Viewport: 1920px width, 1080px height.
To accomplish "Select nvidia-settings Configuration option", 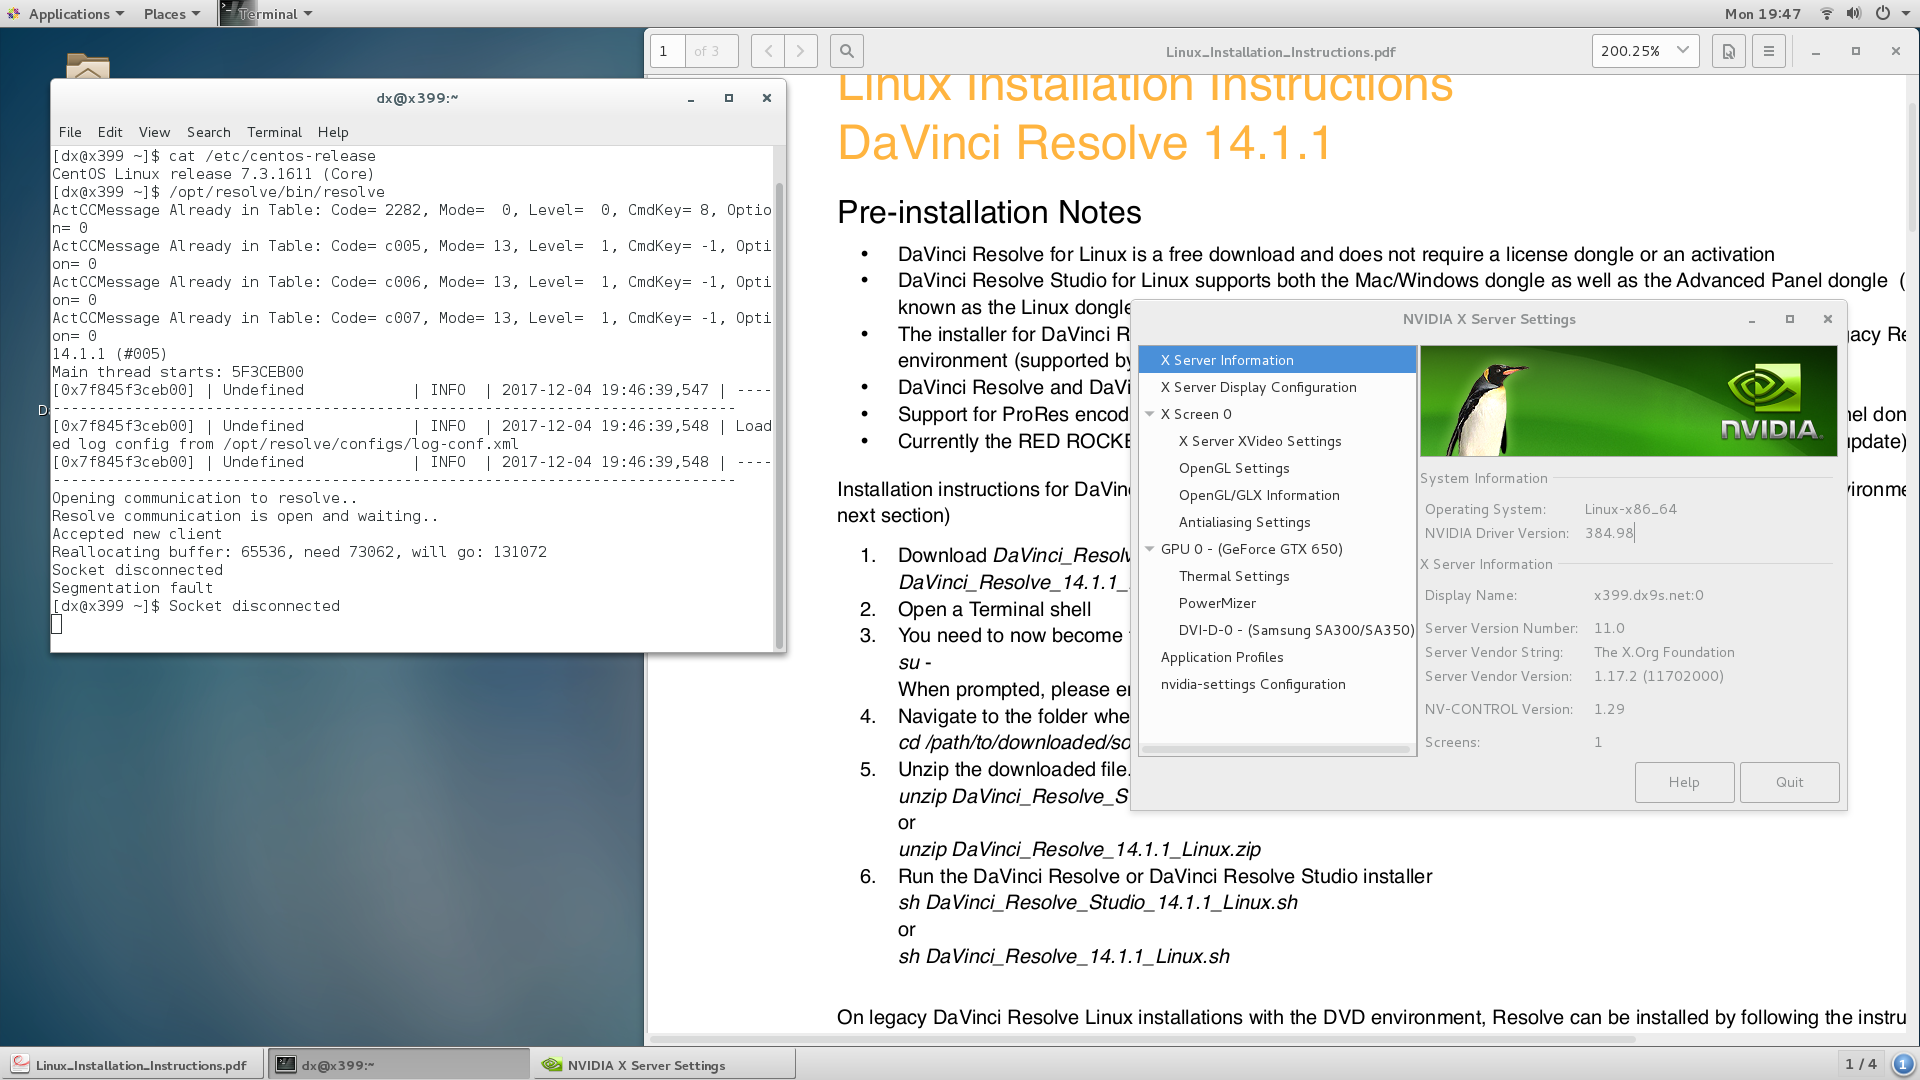I will tap(1251, 683).
